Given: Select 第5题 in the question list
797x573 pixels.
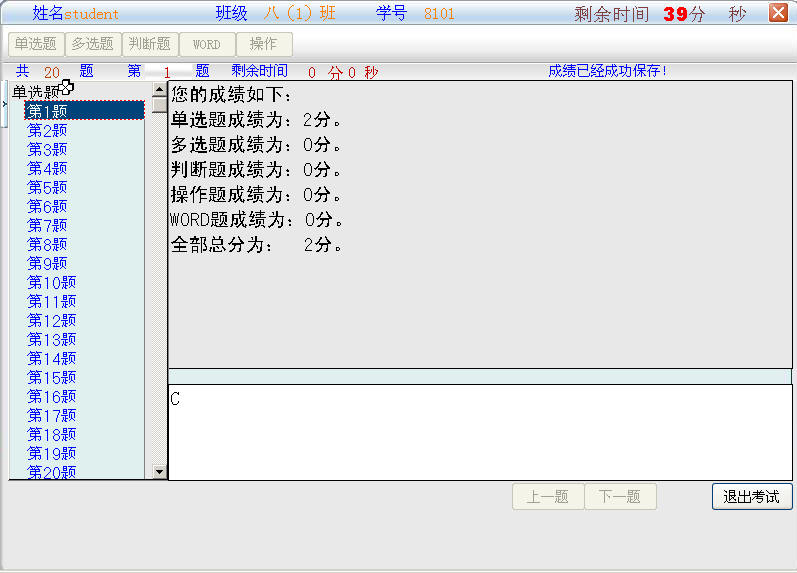Looking at the screenshot, I should click(x=47, y=187).
